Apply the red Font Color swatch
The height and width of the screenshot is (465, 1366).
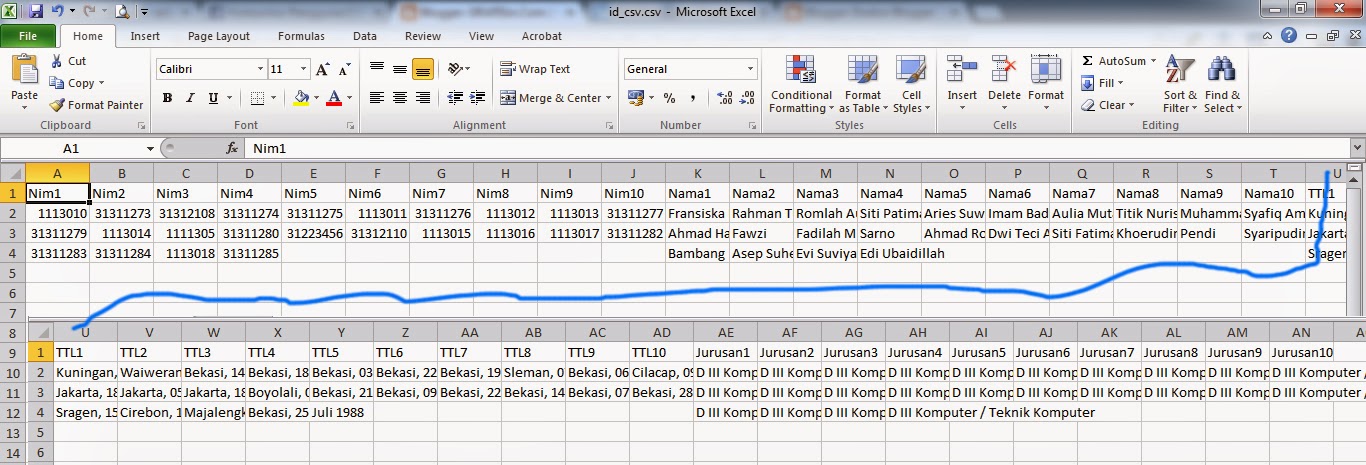coord(333,98)
